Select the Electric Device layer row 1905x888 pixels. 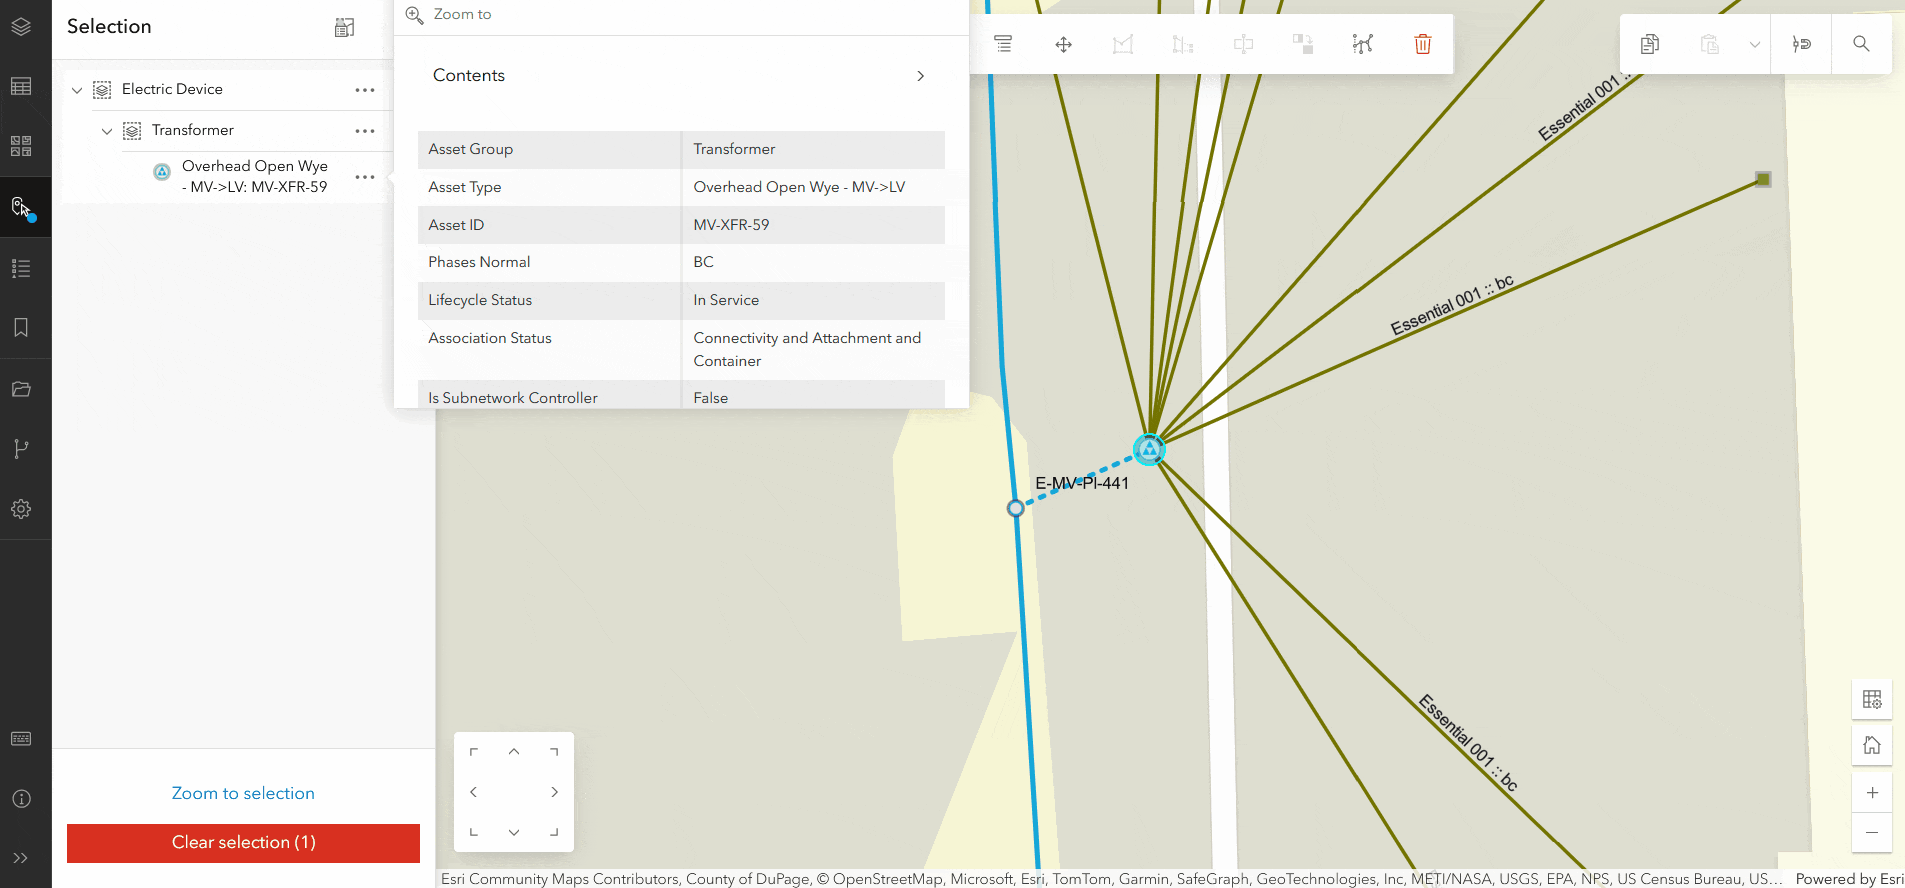pyautogui.click(x=172, y=89)
